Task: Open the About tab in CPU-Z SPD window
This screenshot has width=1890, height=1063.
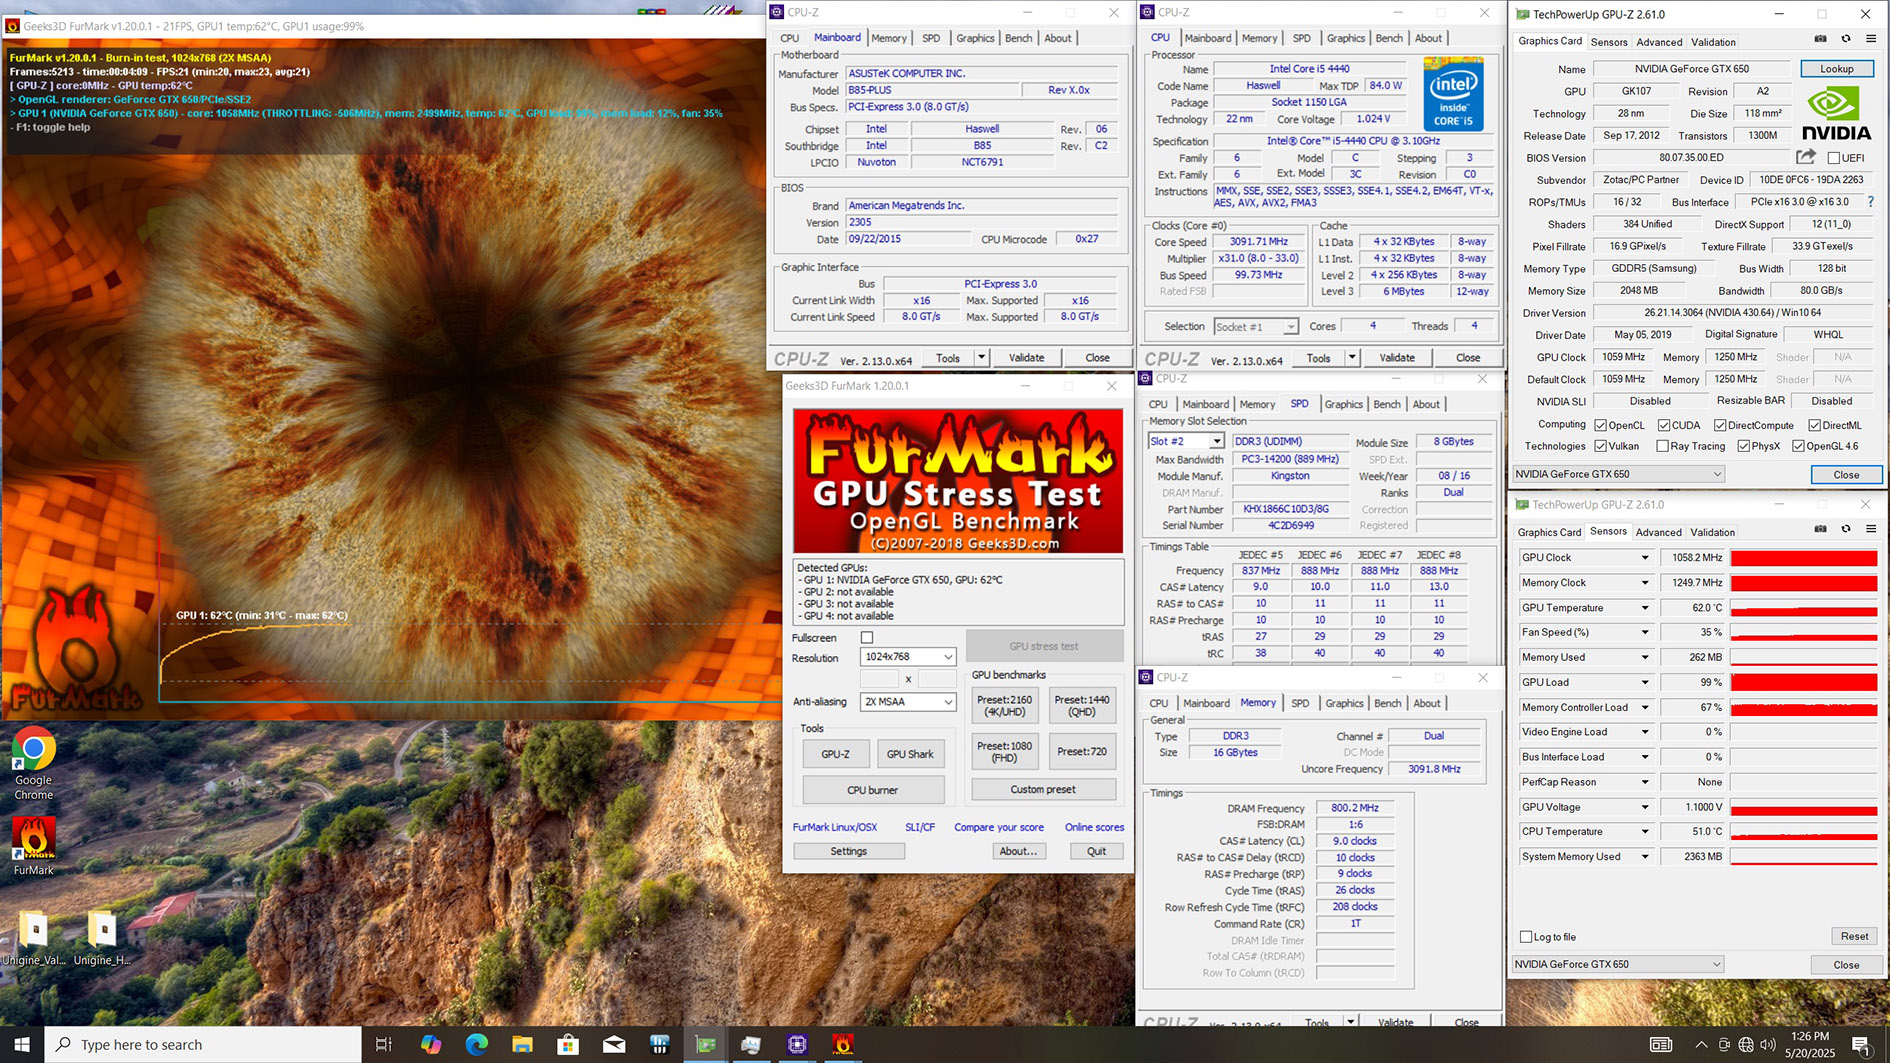Action: tap(1426, 404)
